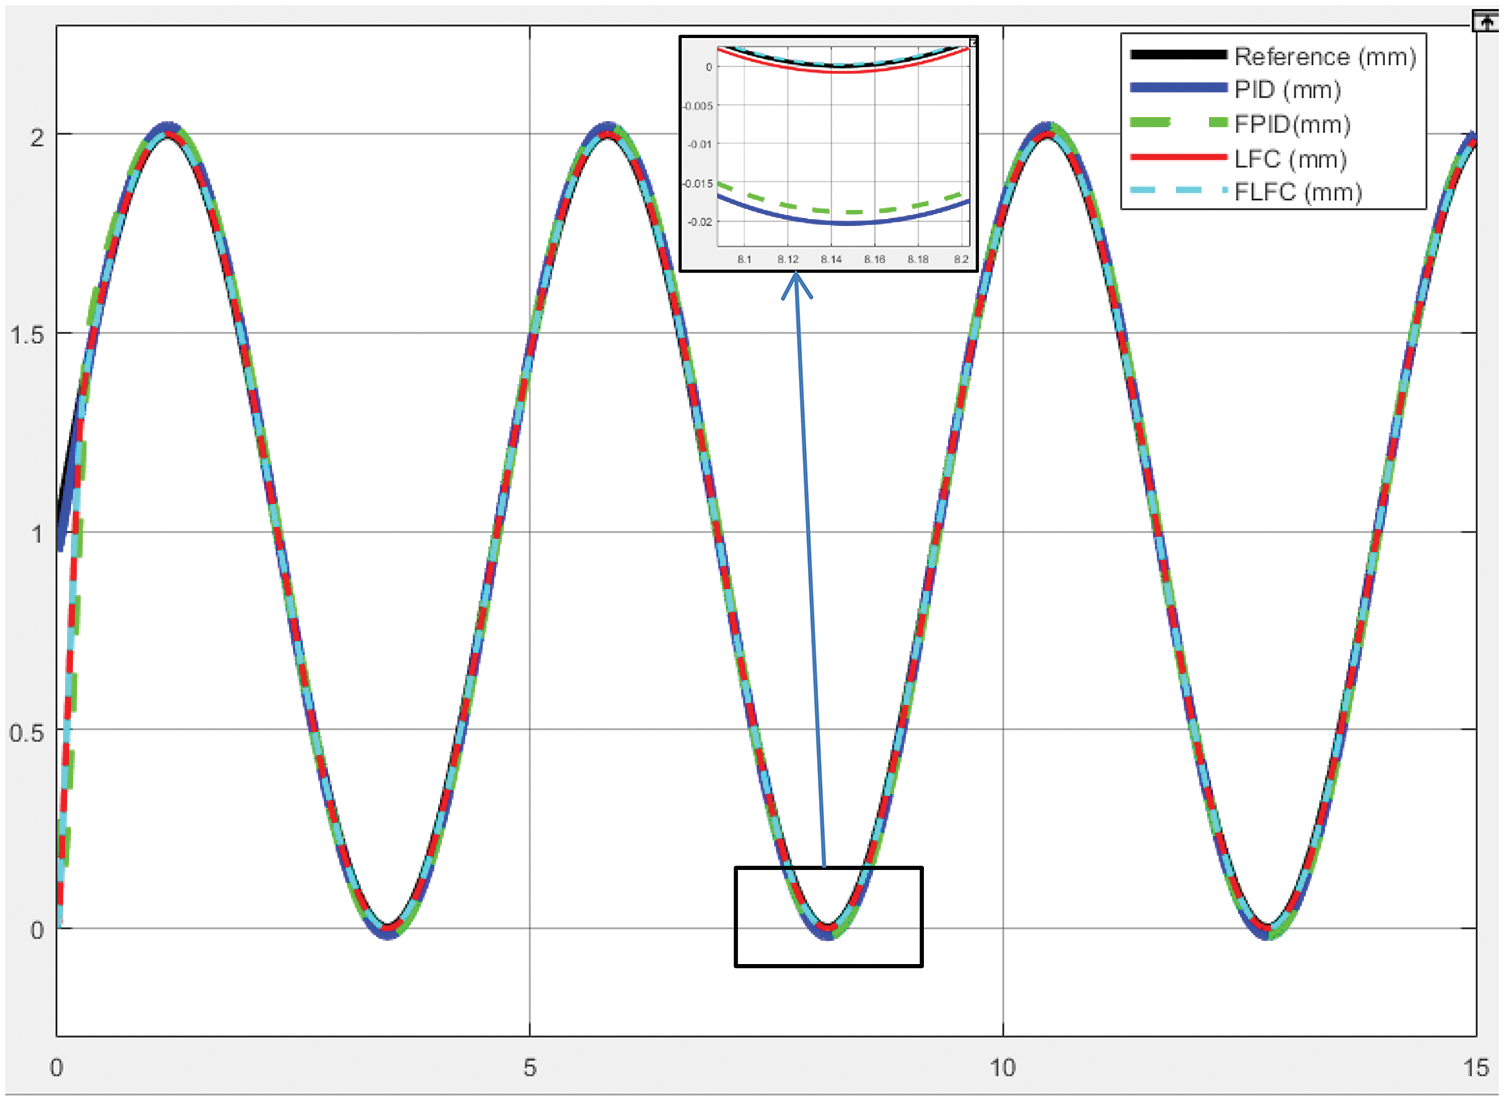This screenshot has width=1504, height=1101.
Task: Click the black Reference line sample in legend
Action: (1177, 55)
